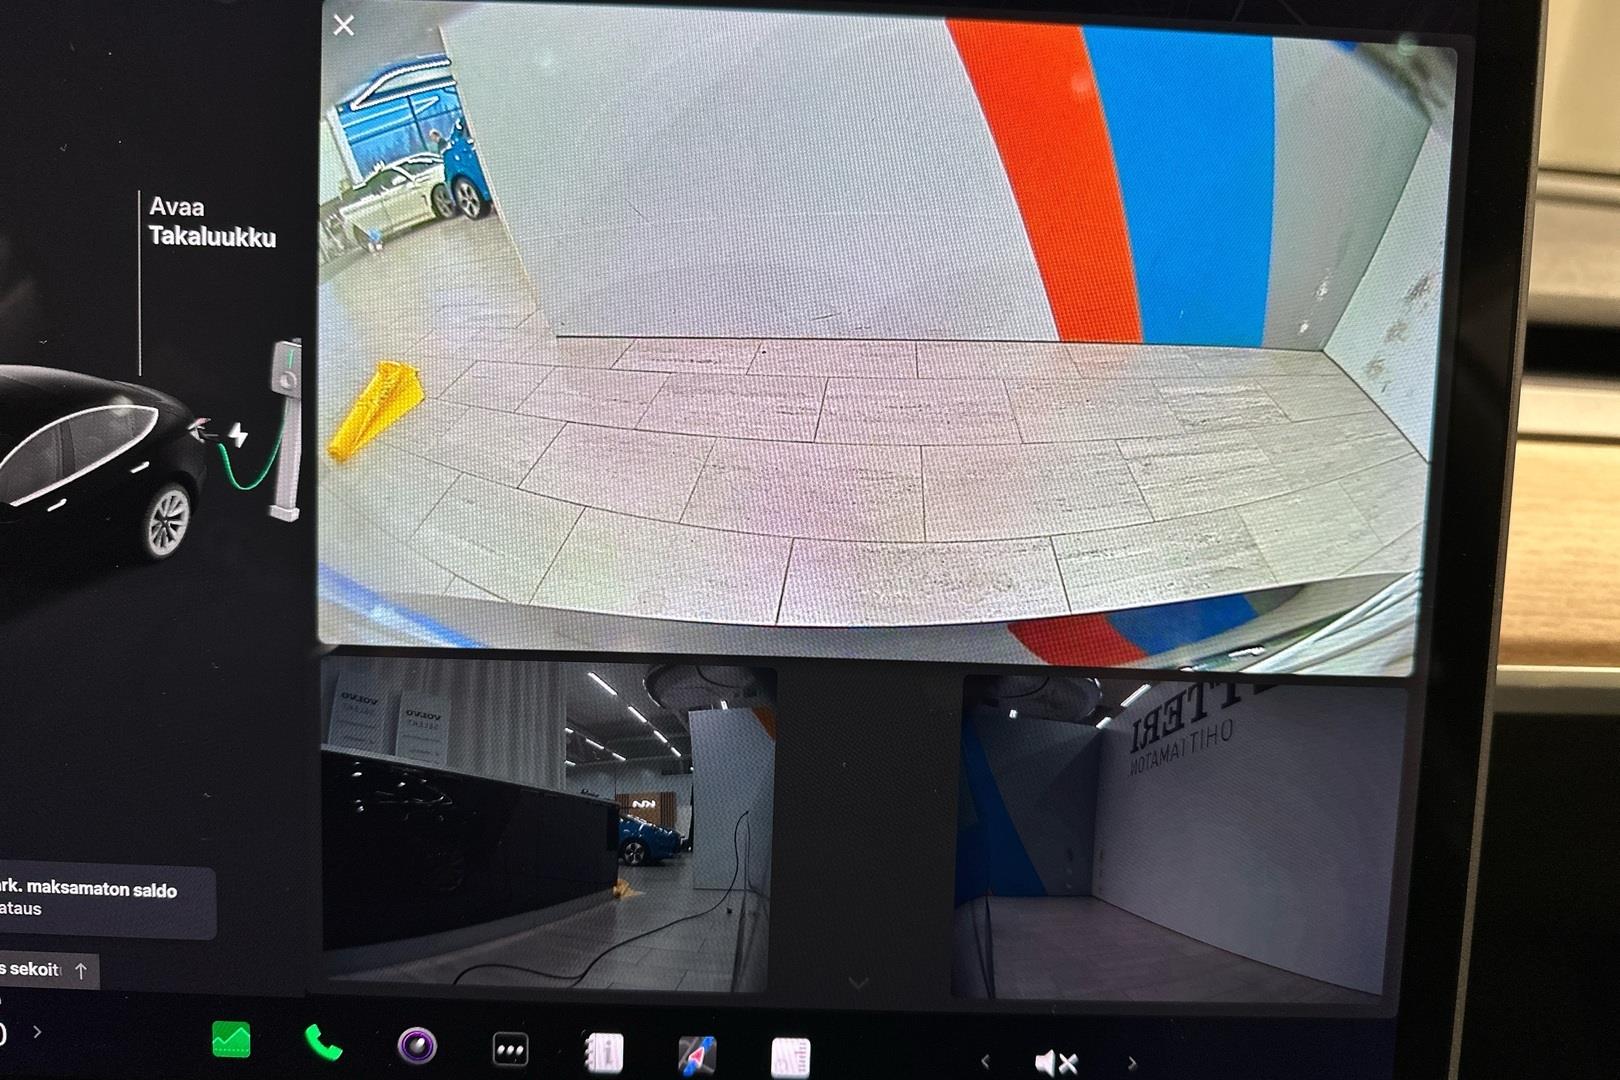Tap Avaa Takaluukku to open trunk
This screenshot has width=1620, height=1080.
pyautogui.click(x=211, y=222)
